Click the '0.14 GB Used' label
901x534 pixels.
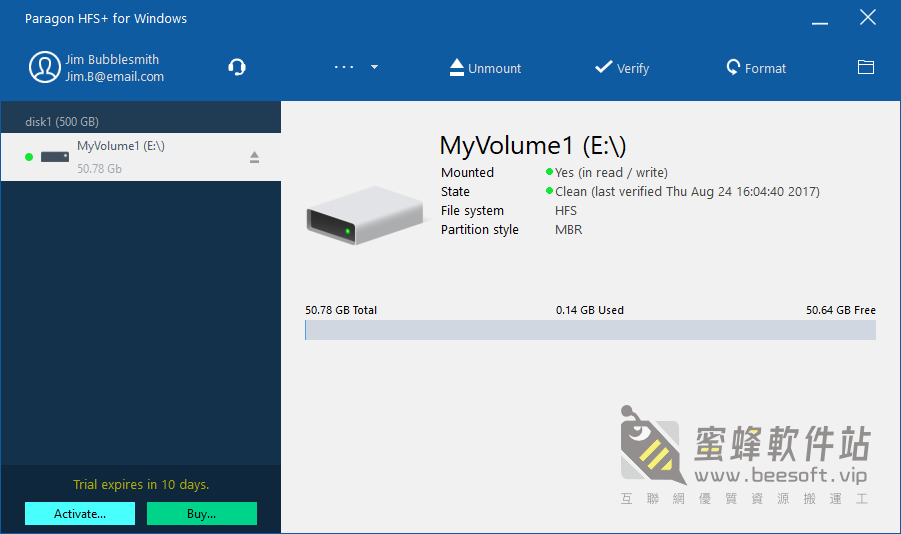point(590,310)
